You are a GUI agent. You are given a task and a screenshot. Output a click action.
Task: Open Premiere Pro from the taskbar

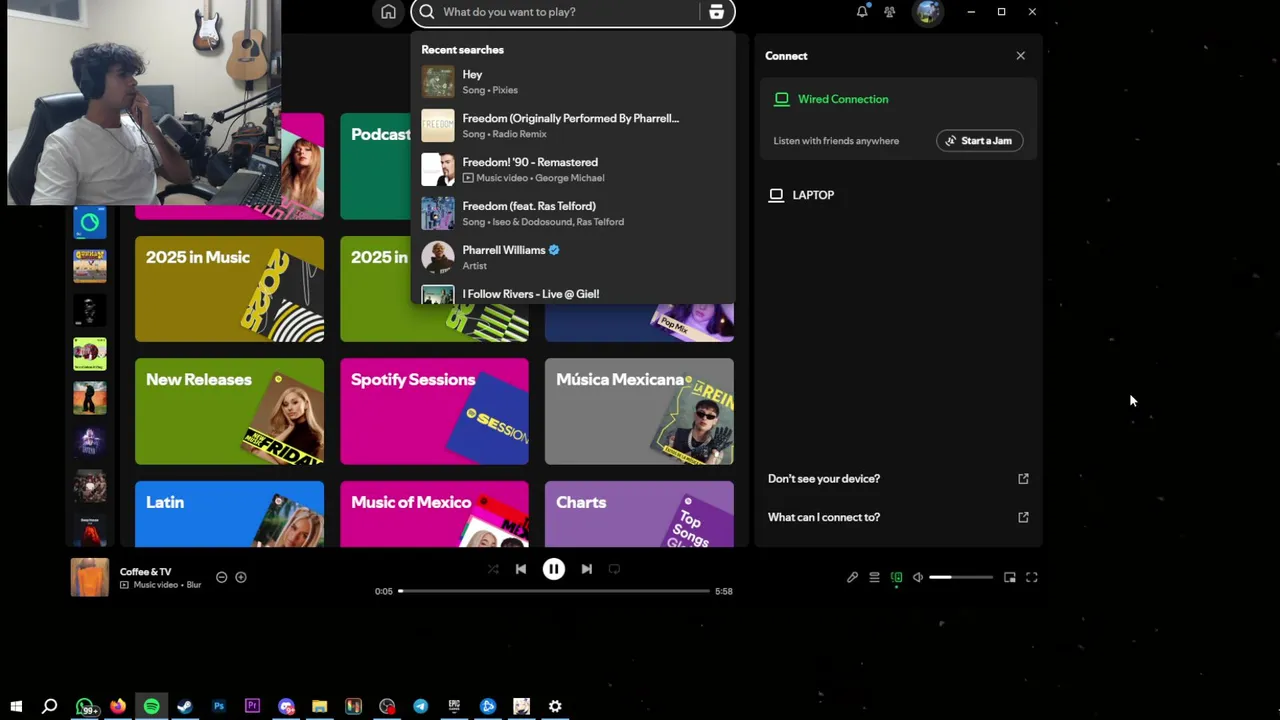(x=252, y=706)
